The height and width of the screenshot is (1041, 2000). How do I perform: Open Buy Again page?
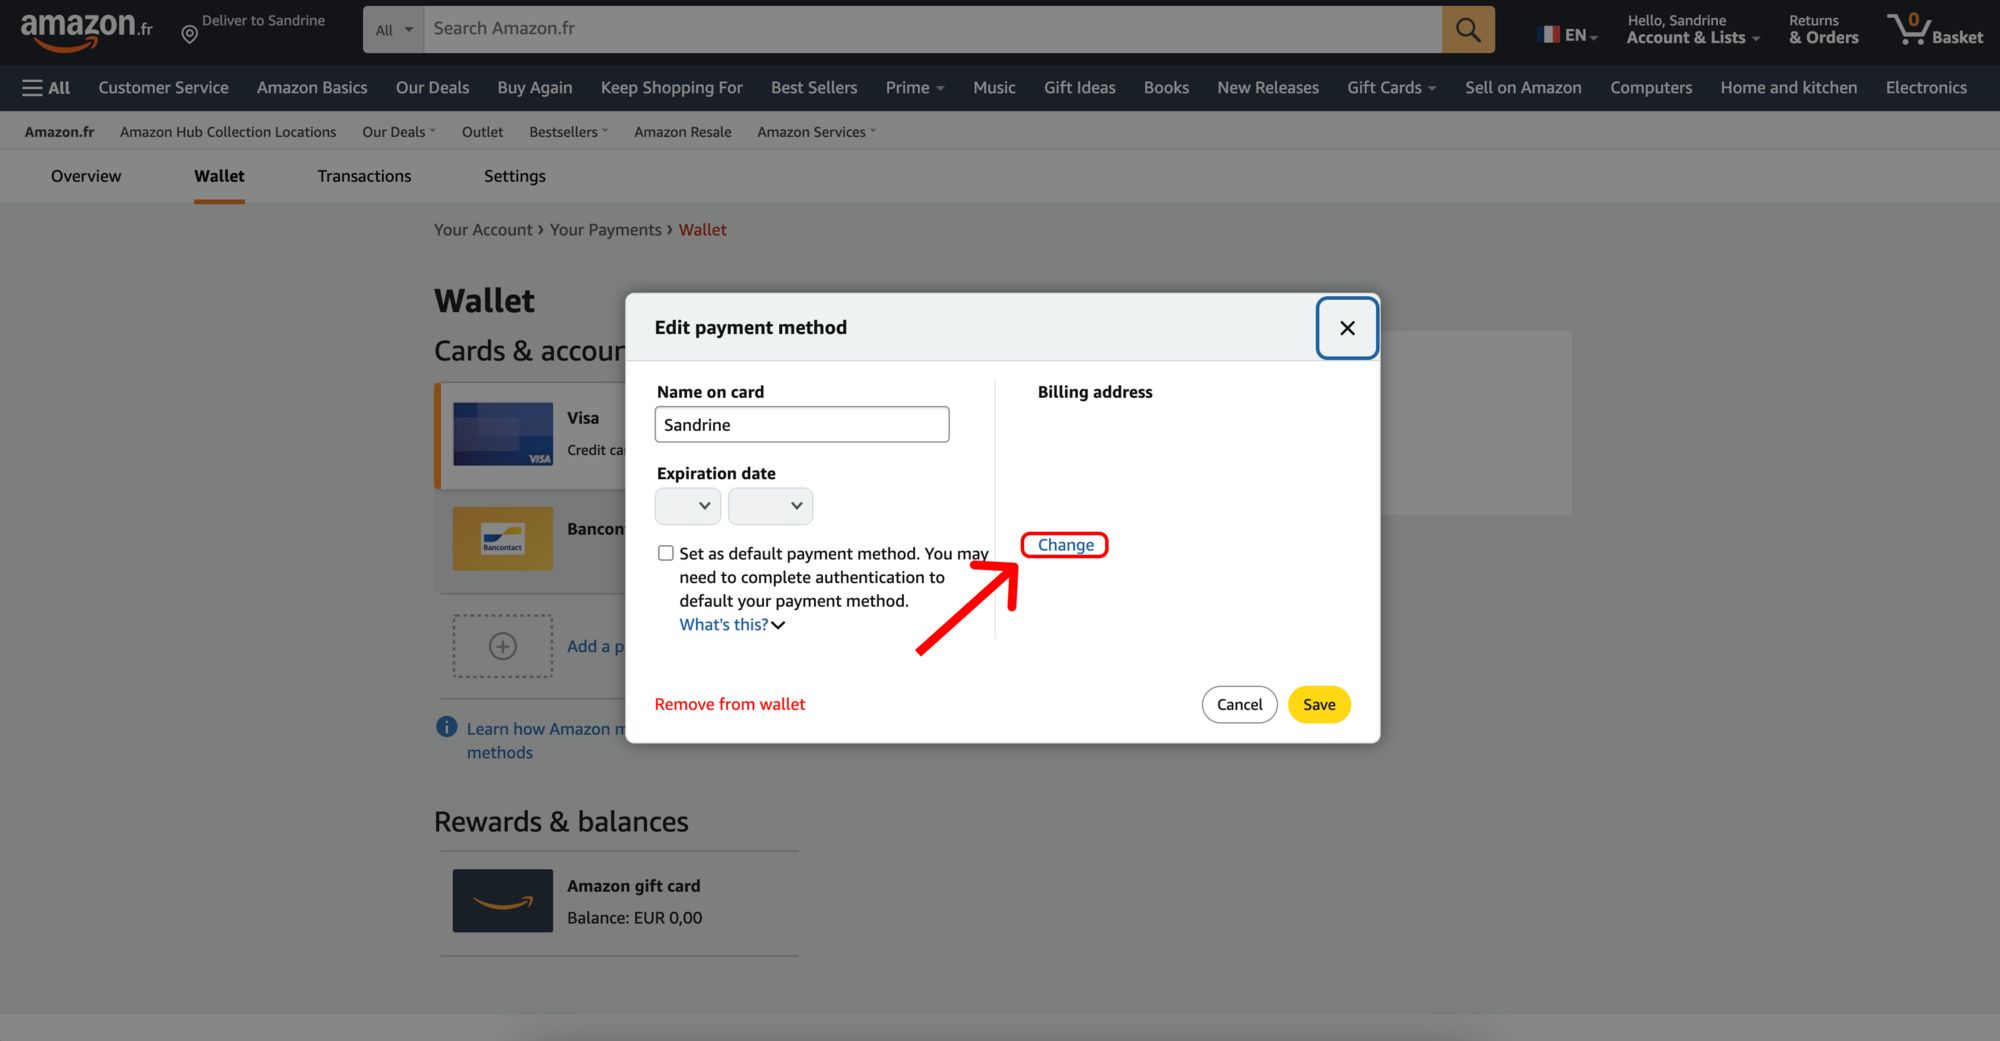pyautogui.click(x=535, y=88)
